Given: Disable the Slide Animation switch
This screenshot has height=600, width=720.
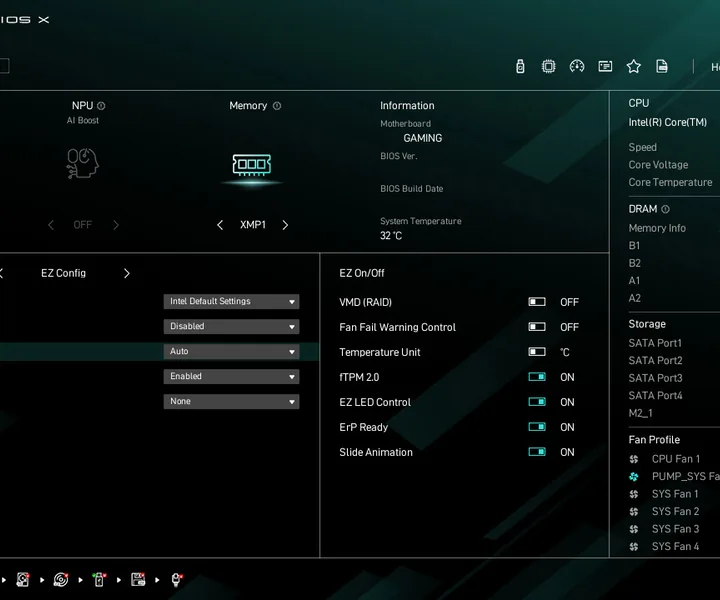Looking at the screenshot, I should (x=537, y=452).
